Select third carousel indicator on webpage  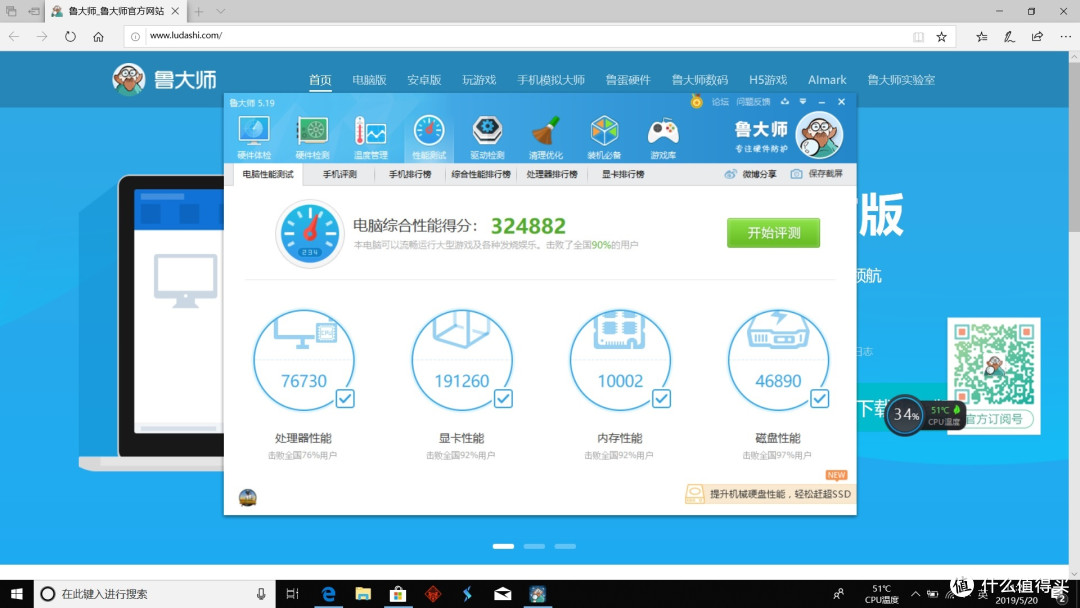pyautogui.click(x=565, y=546)
